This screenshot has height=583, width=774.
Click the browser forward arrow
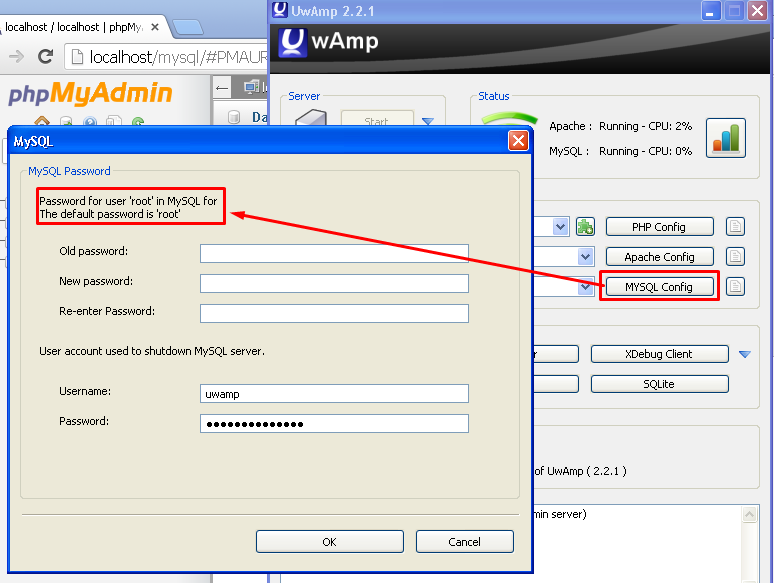tap(16, 56)
